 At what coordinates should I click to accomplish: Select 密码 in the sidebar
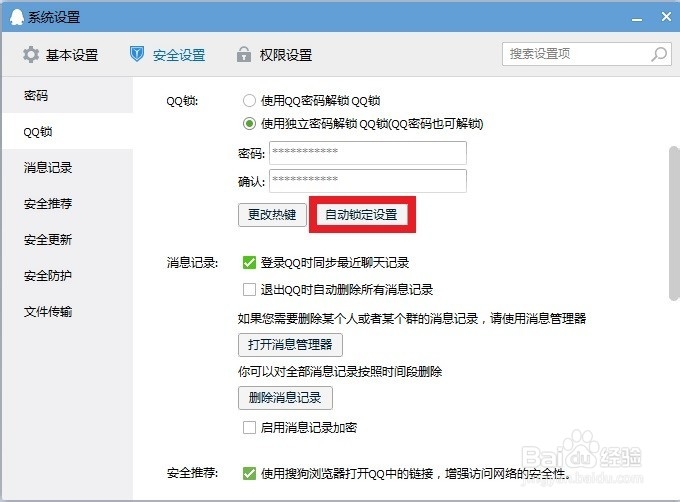[68, 95]
